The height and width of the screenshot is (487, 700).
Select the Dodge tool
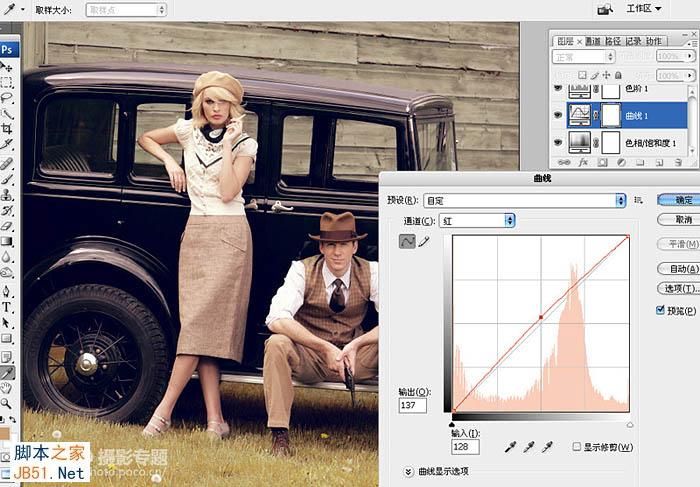point(7,272)
